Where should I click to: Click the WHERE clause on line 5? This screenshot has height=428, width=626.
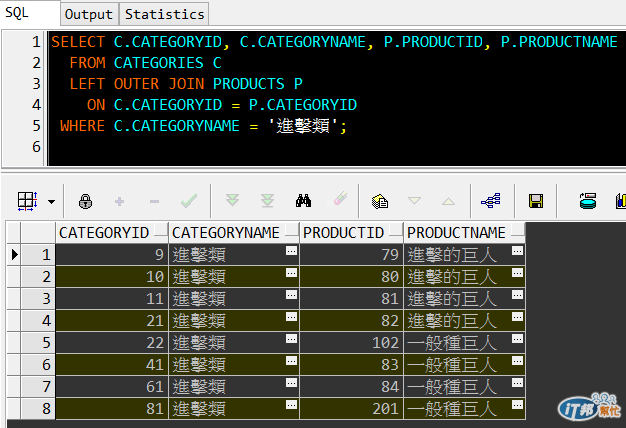203,126
